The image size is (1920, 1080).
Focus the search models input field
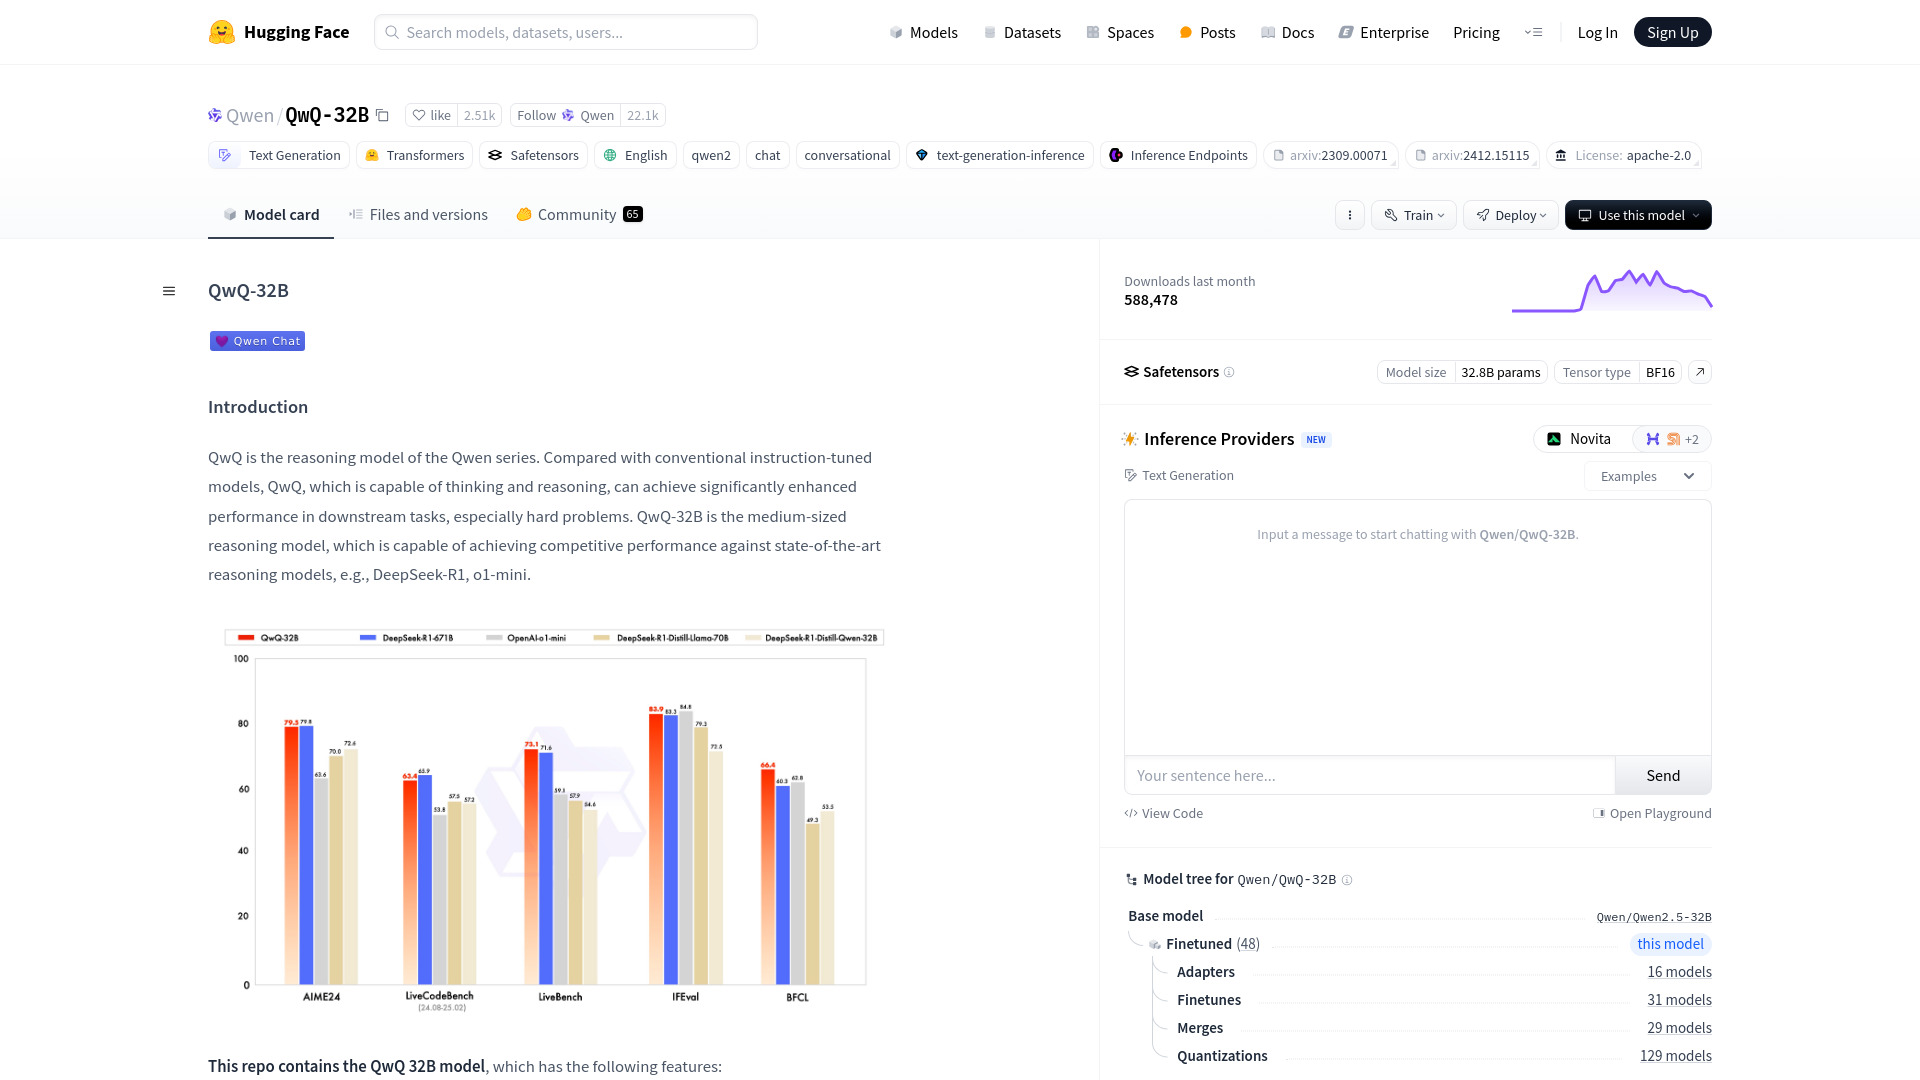click(566, 32)
